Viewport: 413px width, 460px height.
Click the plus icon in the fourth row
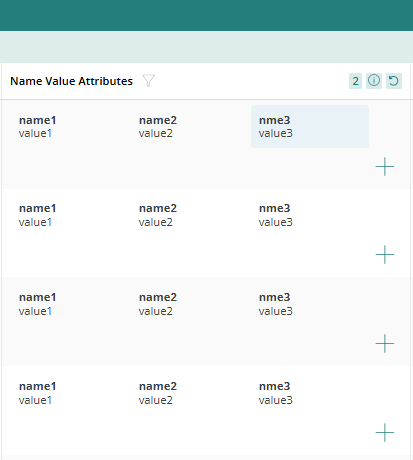coord(385,433)
